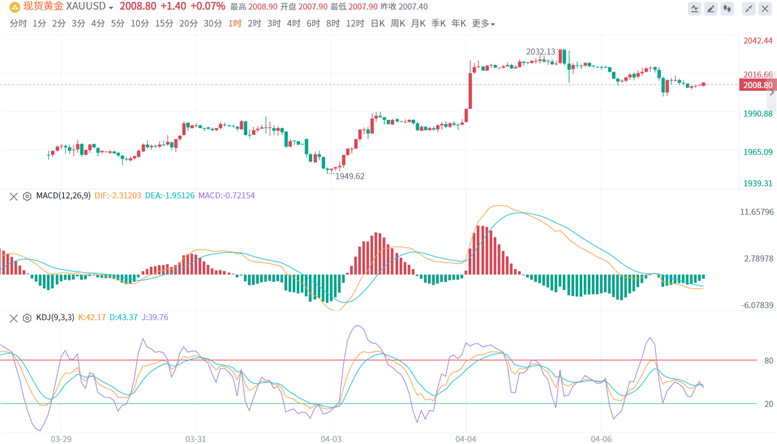Remove the MACD indicator panel

13,196
